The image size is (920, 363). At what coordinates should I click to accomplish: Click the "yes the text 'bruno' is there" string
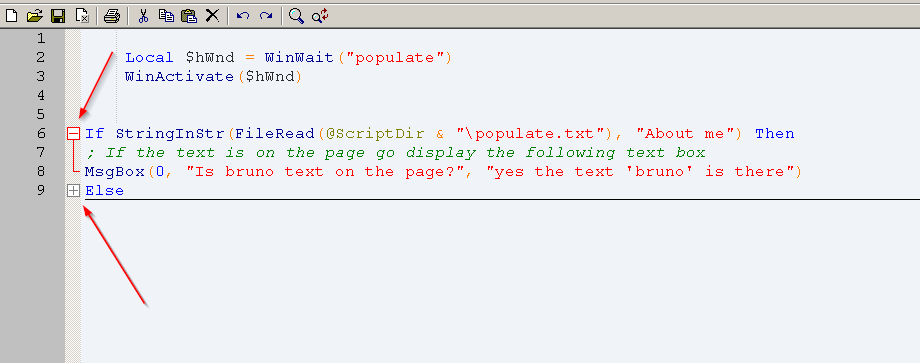pyautogui.click(x=640, y=171)
